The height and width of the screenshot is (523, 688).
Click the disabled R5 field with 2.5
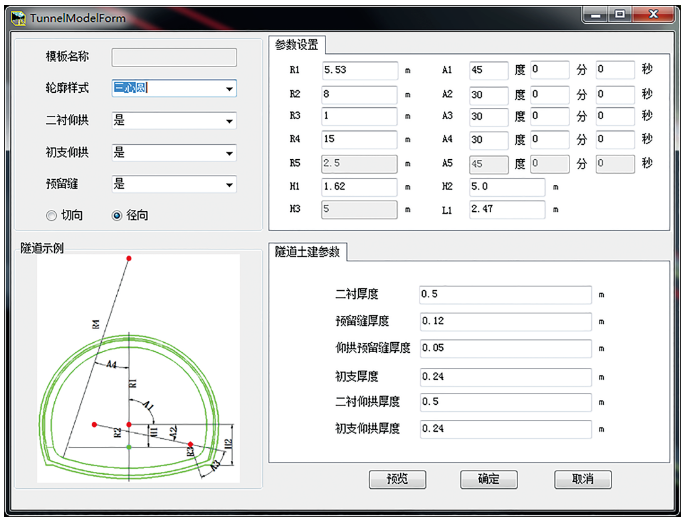coord(360,164)
